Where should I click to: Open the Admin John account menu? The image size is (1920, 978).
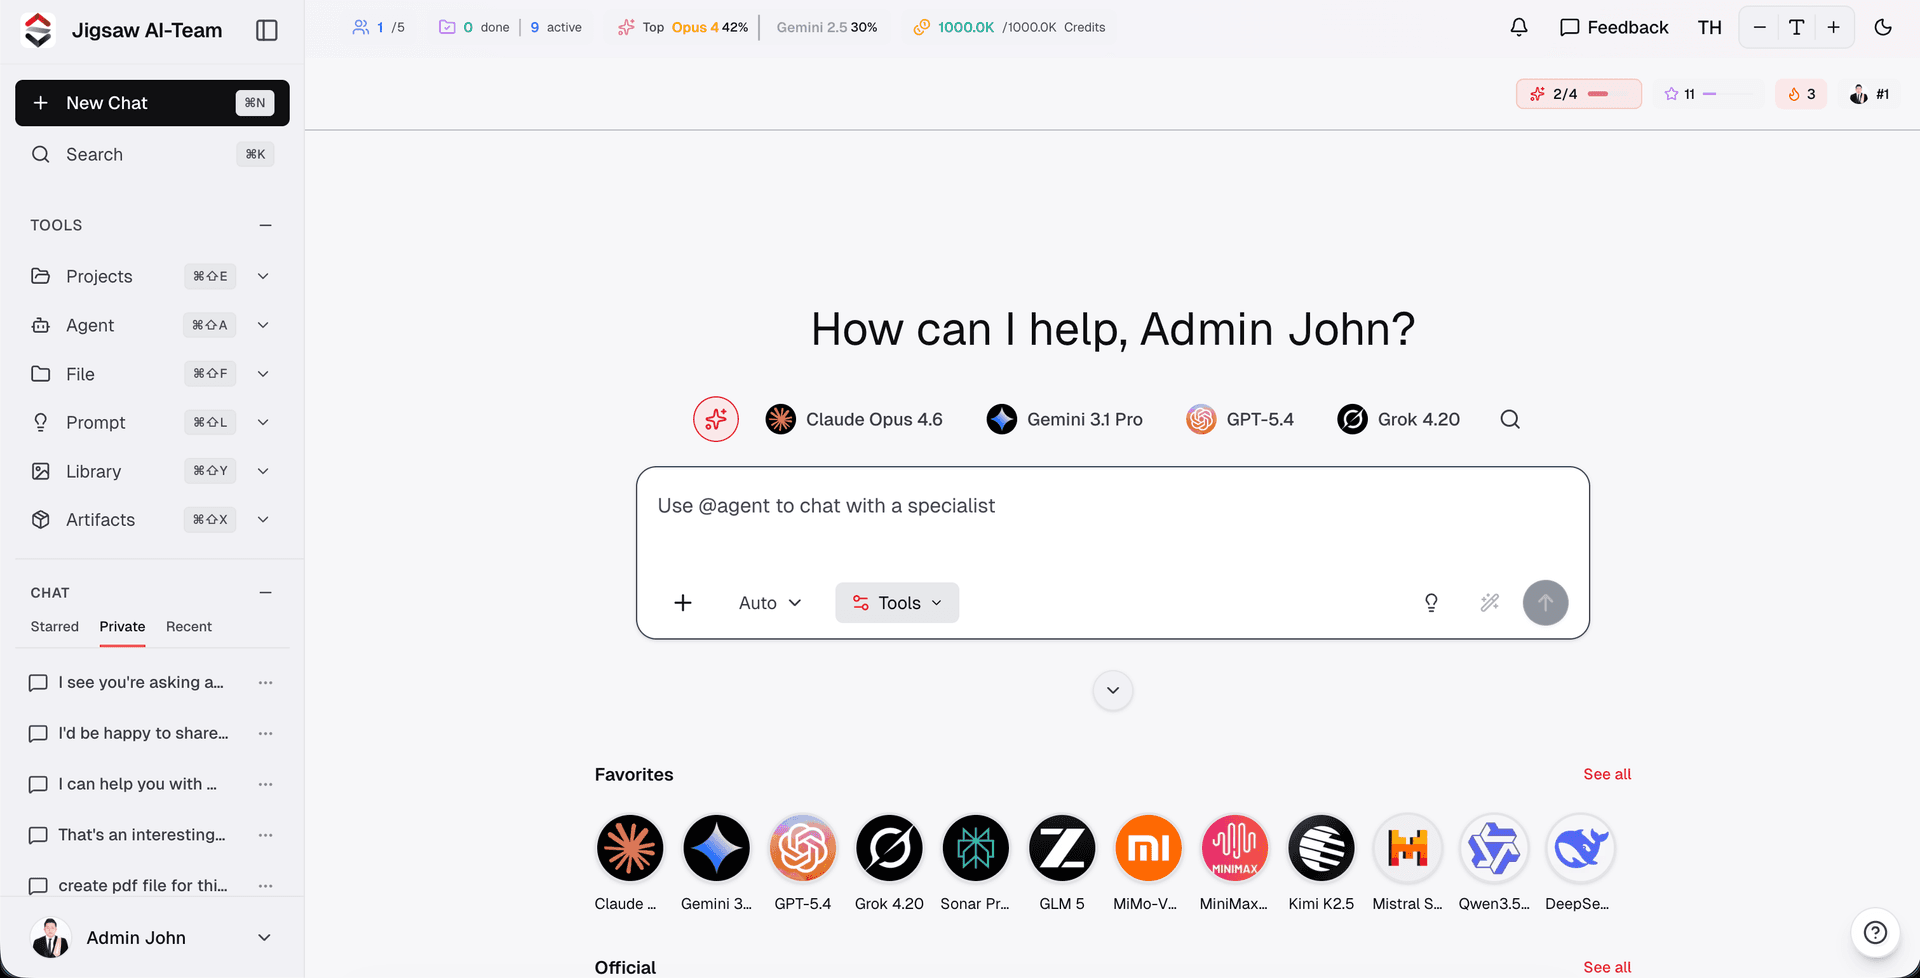[152, 938]
